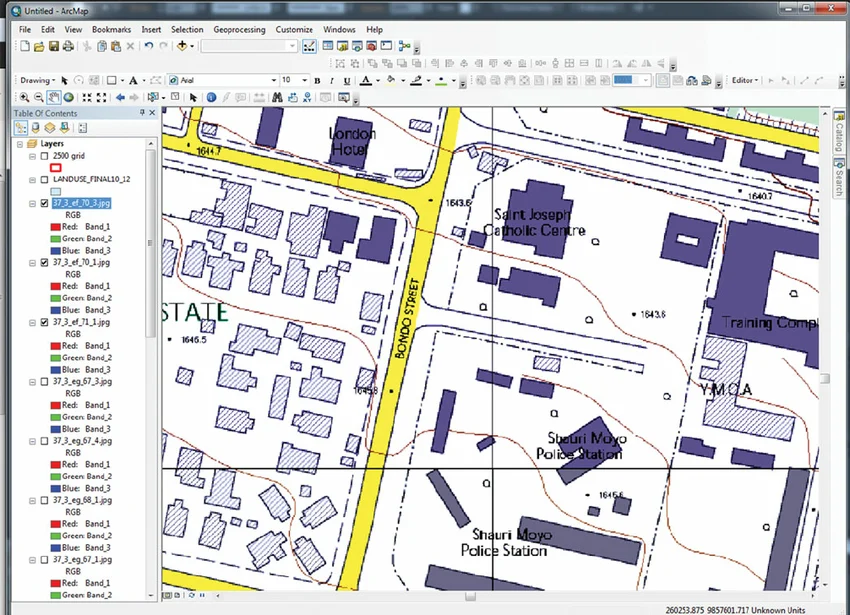The image size is (850, 615).
Task: Go back to previous extent arrow
Action: [x=120, y=98]
